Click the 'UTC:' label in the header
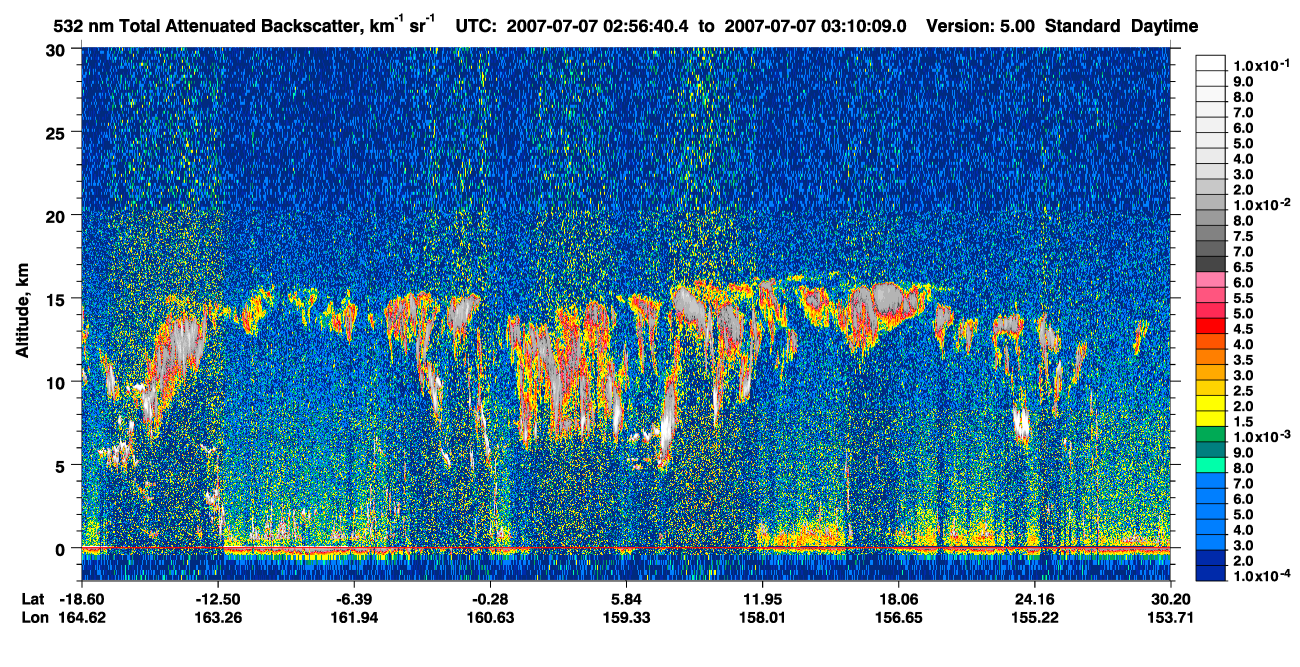 coord(477,26)
